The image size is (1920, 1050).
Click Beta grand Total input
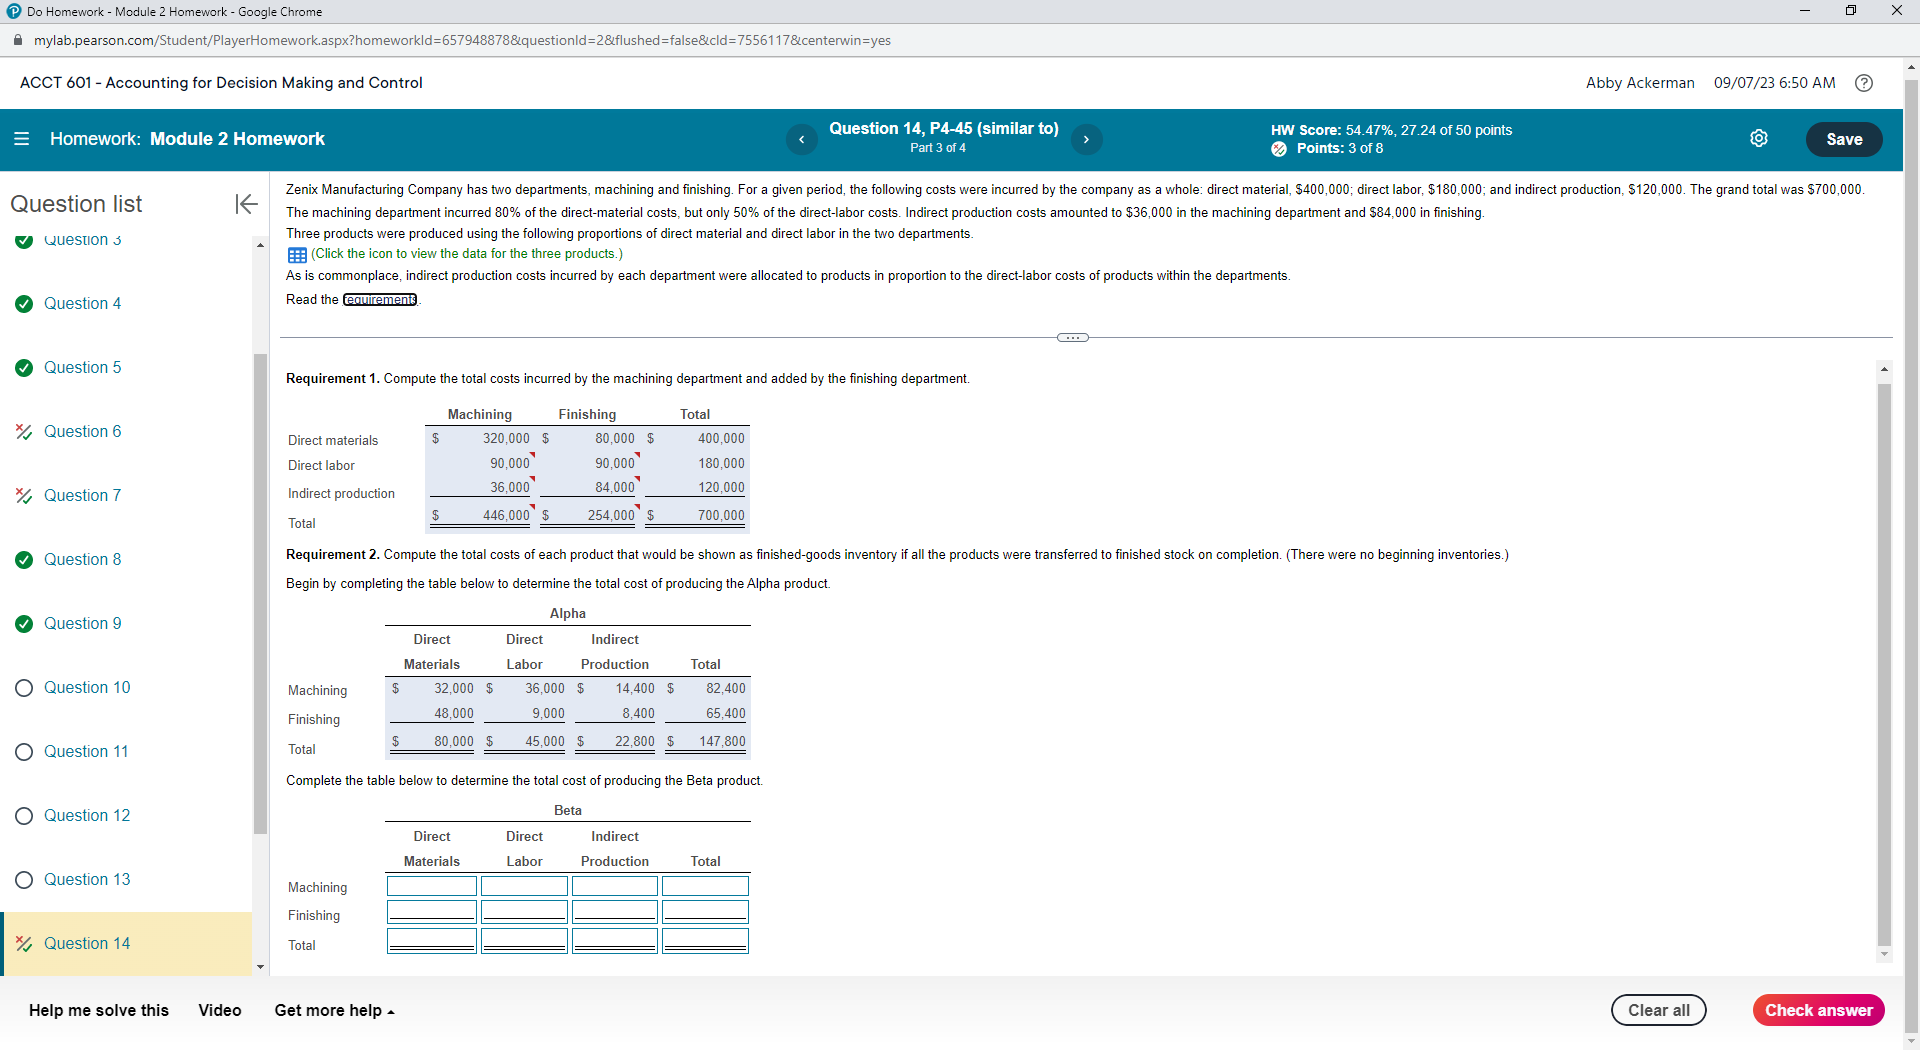point(705,940)
